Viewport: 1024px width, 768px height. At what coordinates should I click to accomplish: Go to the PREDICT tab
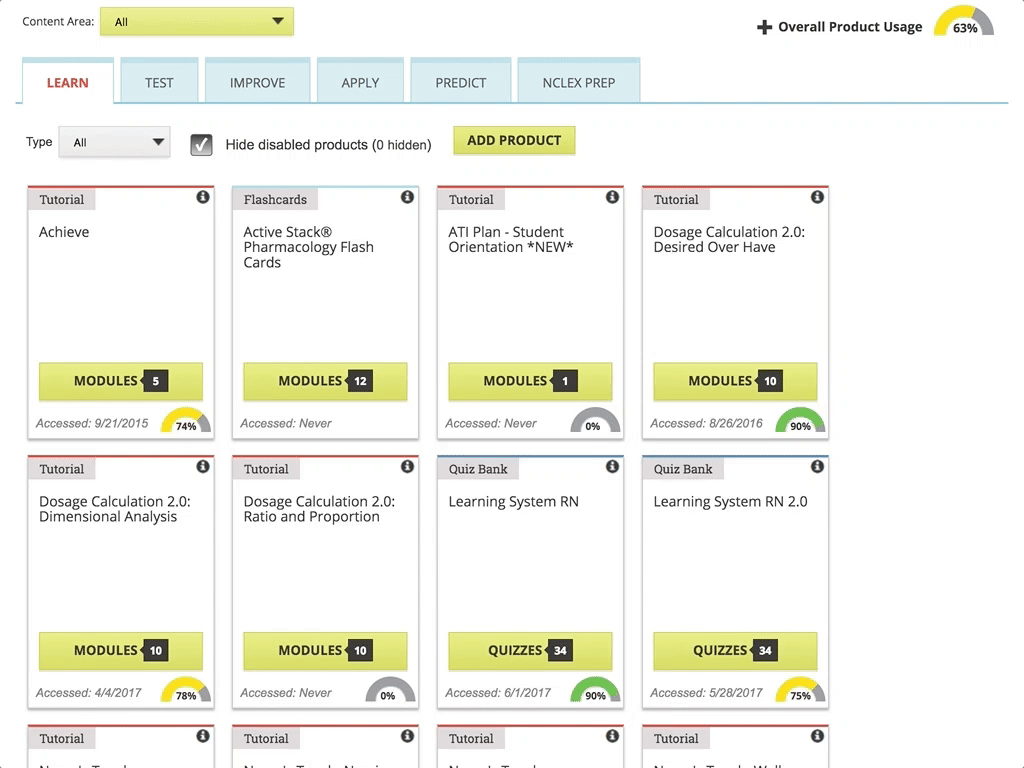[x=461, y=83]
